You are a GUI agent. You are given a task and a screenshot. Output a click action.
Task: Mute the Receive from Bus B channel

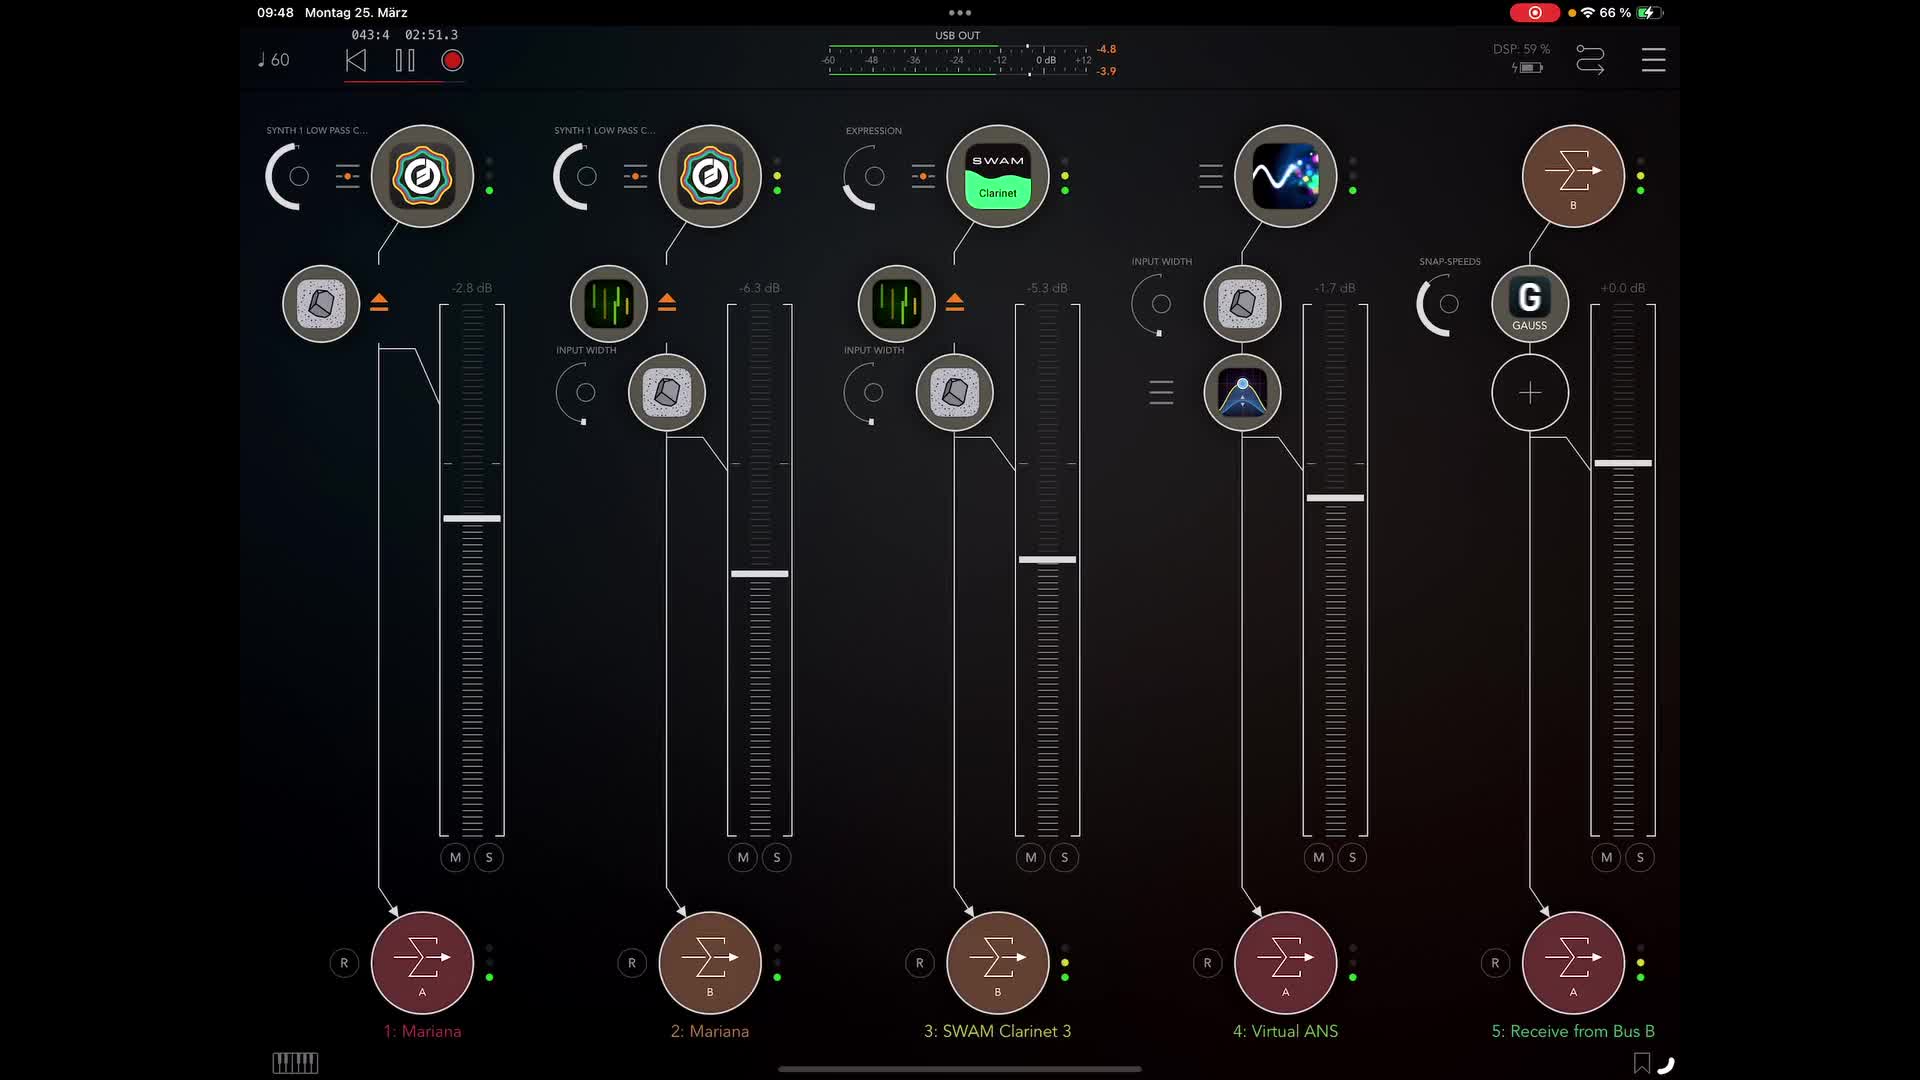(1606, 858)
